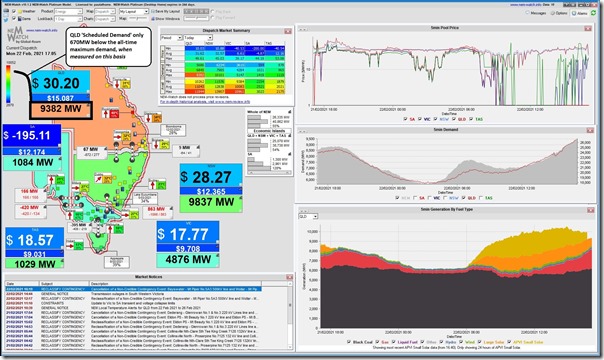Click Save My Layout button
604x360 pixels.
166,12
